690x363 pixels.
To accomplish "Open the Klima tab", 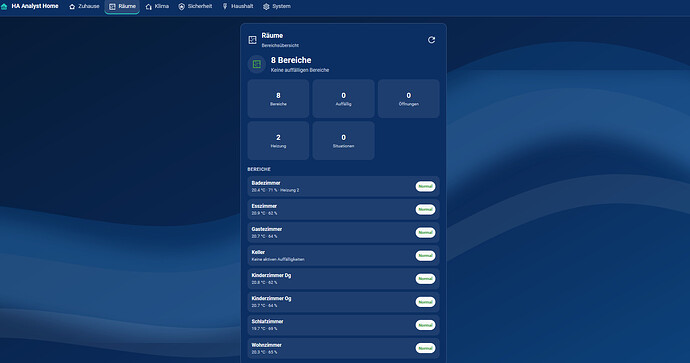I will click(x=157, y=7).
